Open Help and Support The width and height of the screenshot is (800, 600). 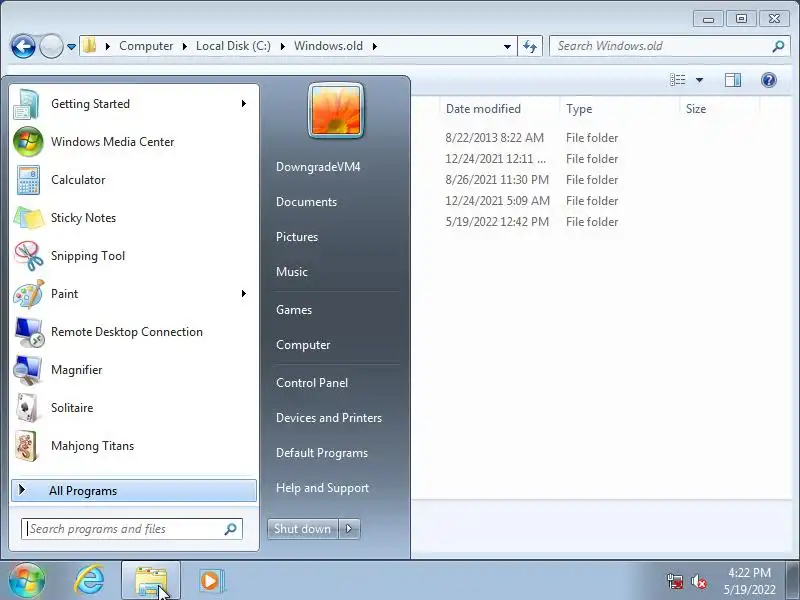(x=322, y=488)
